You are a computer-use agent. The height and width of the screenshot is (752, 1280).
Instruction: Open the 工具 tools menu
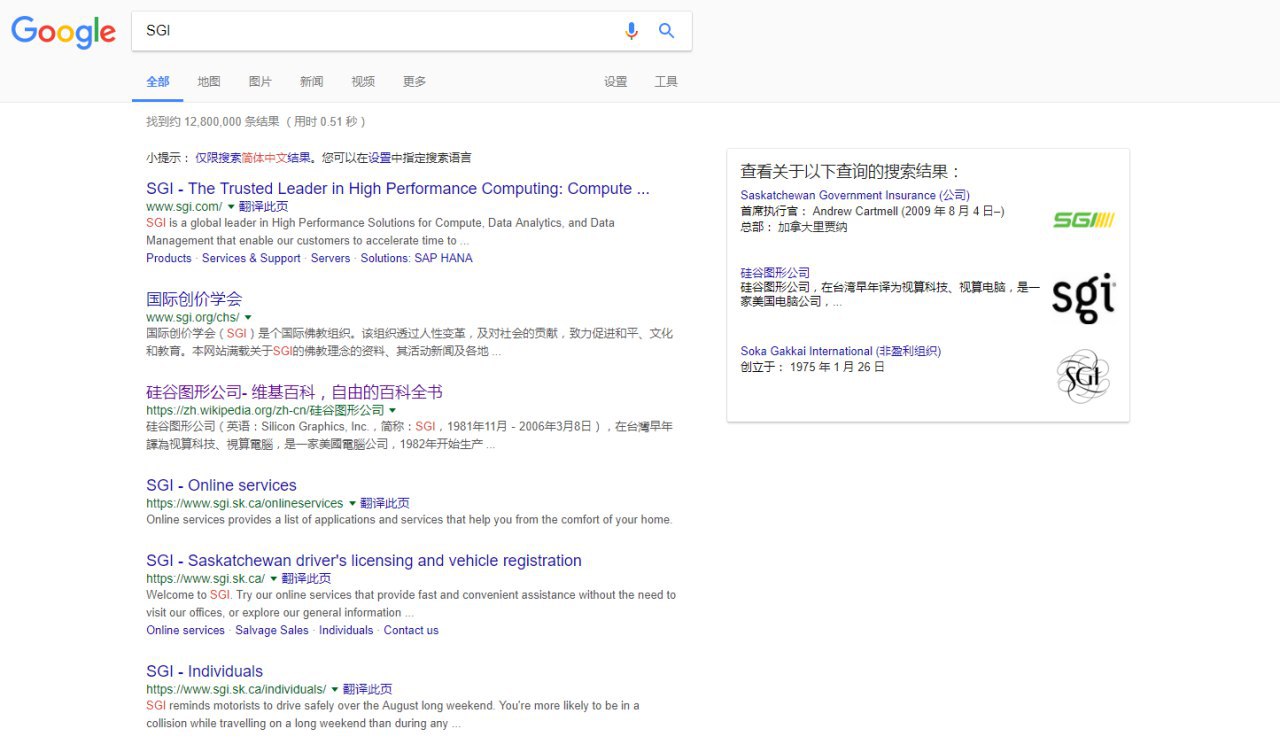click(x=666, y=82)
